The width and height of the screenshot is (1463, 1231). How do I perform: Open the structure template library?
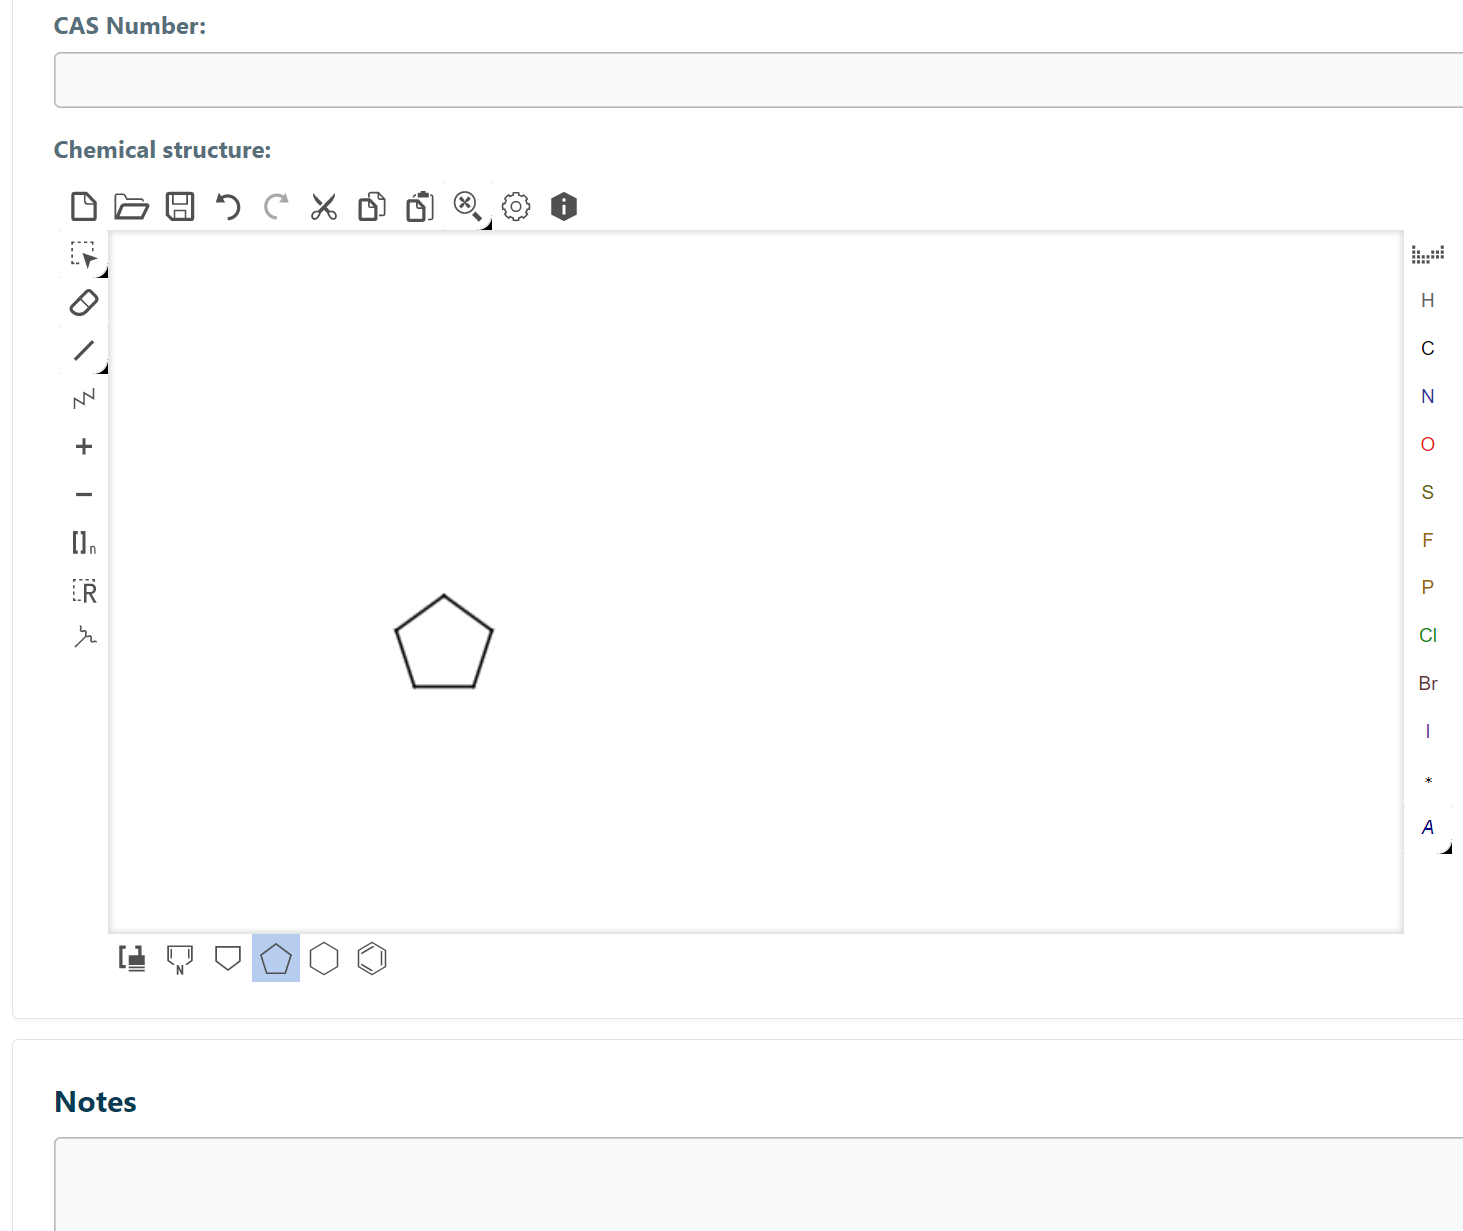pyautogui.click(x=132, y=959)
